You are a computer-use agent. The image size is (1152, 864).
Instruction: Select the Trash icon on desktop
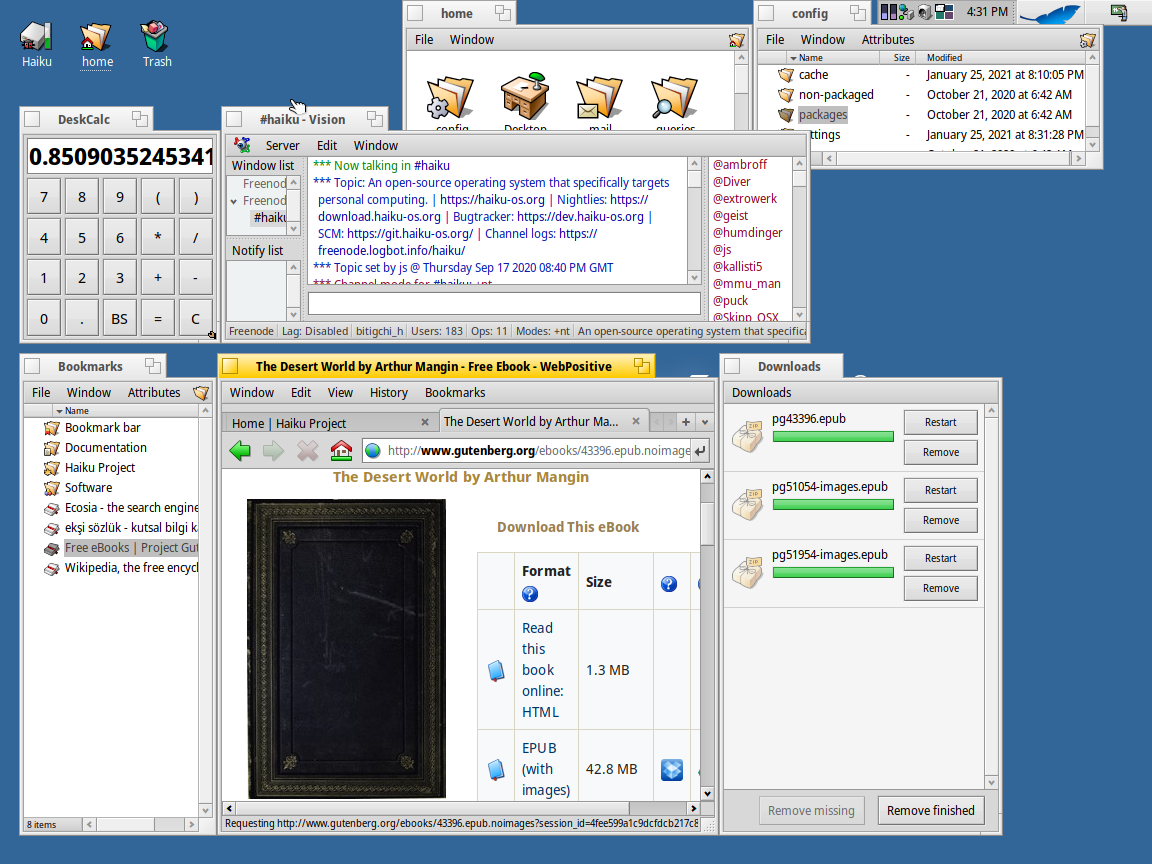155,36
